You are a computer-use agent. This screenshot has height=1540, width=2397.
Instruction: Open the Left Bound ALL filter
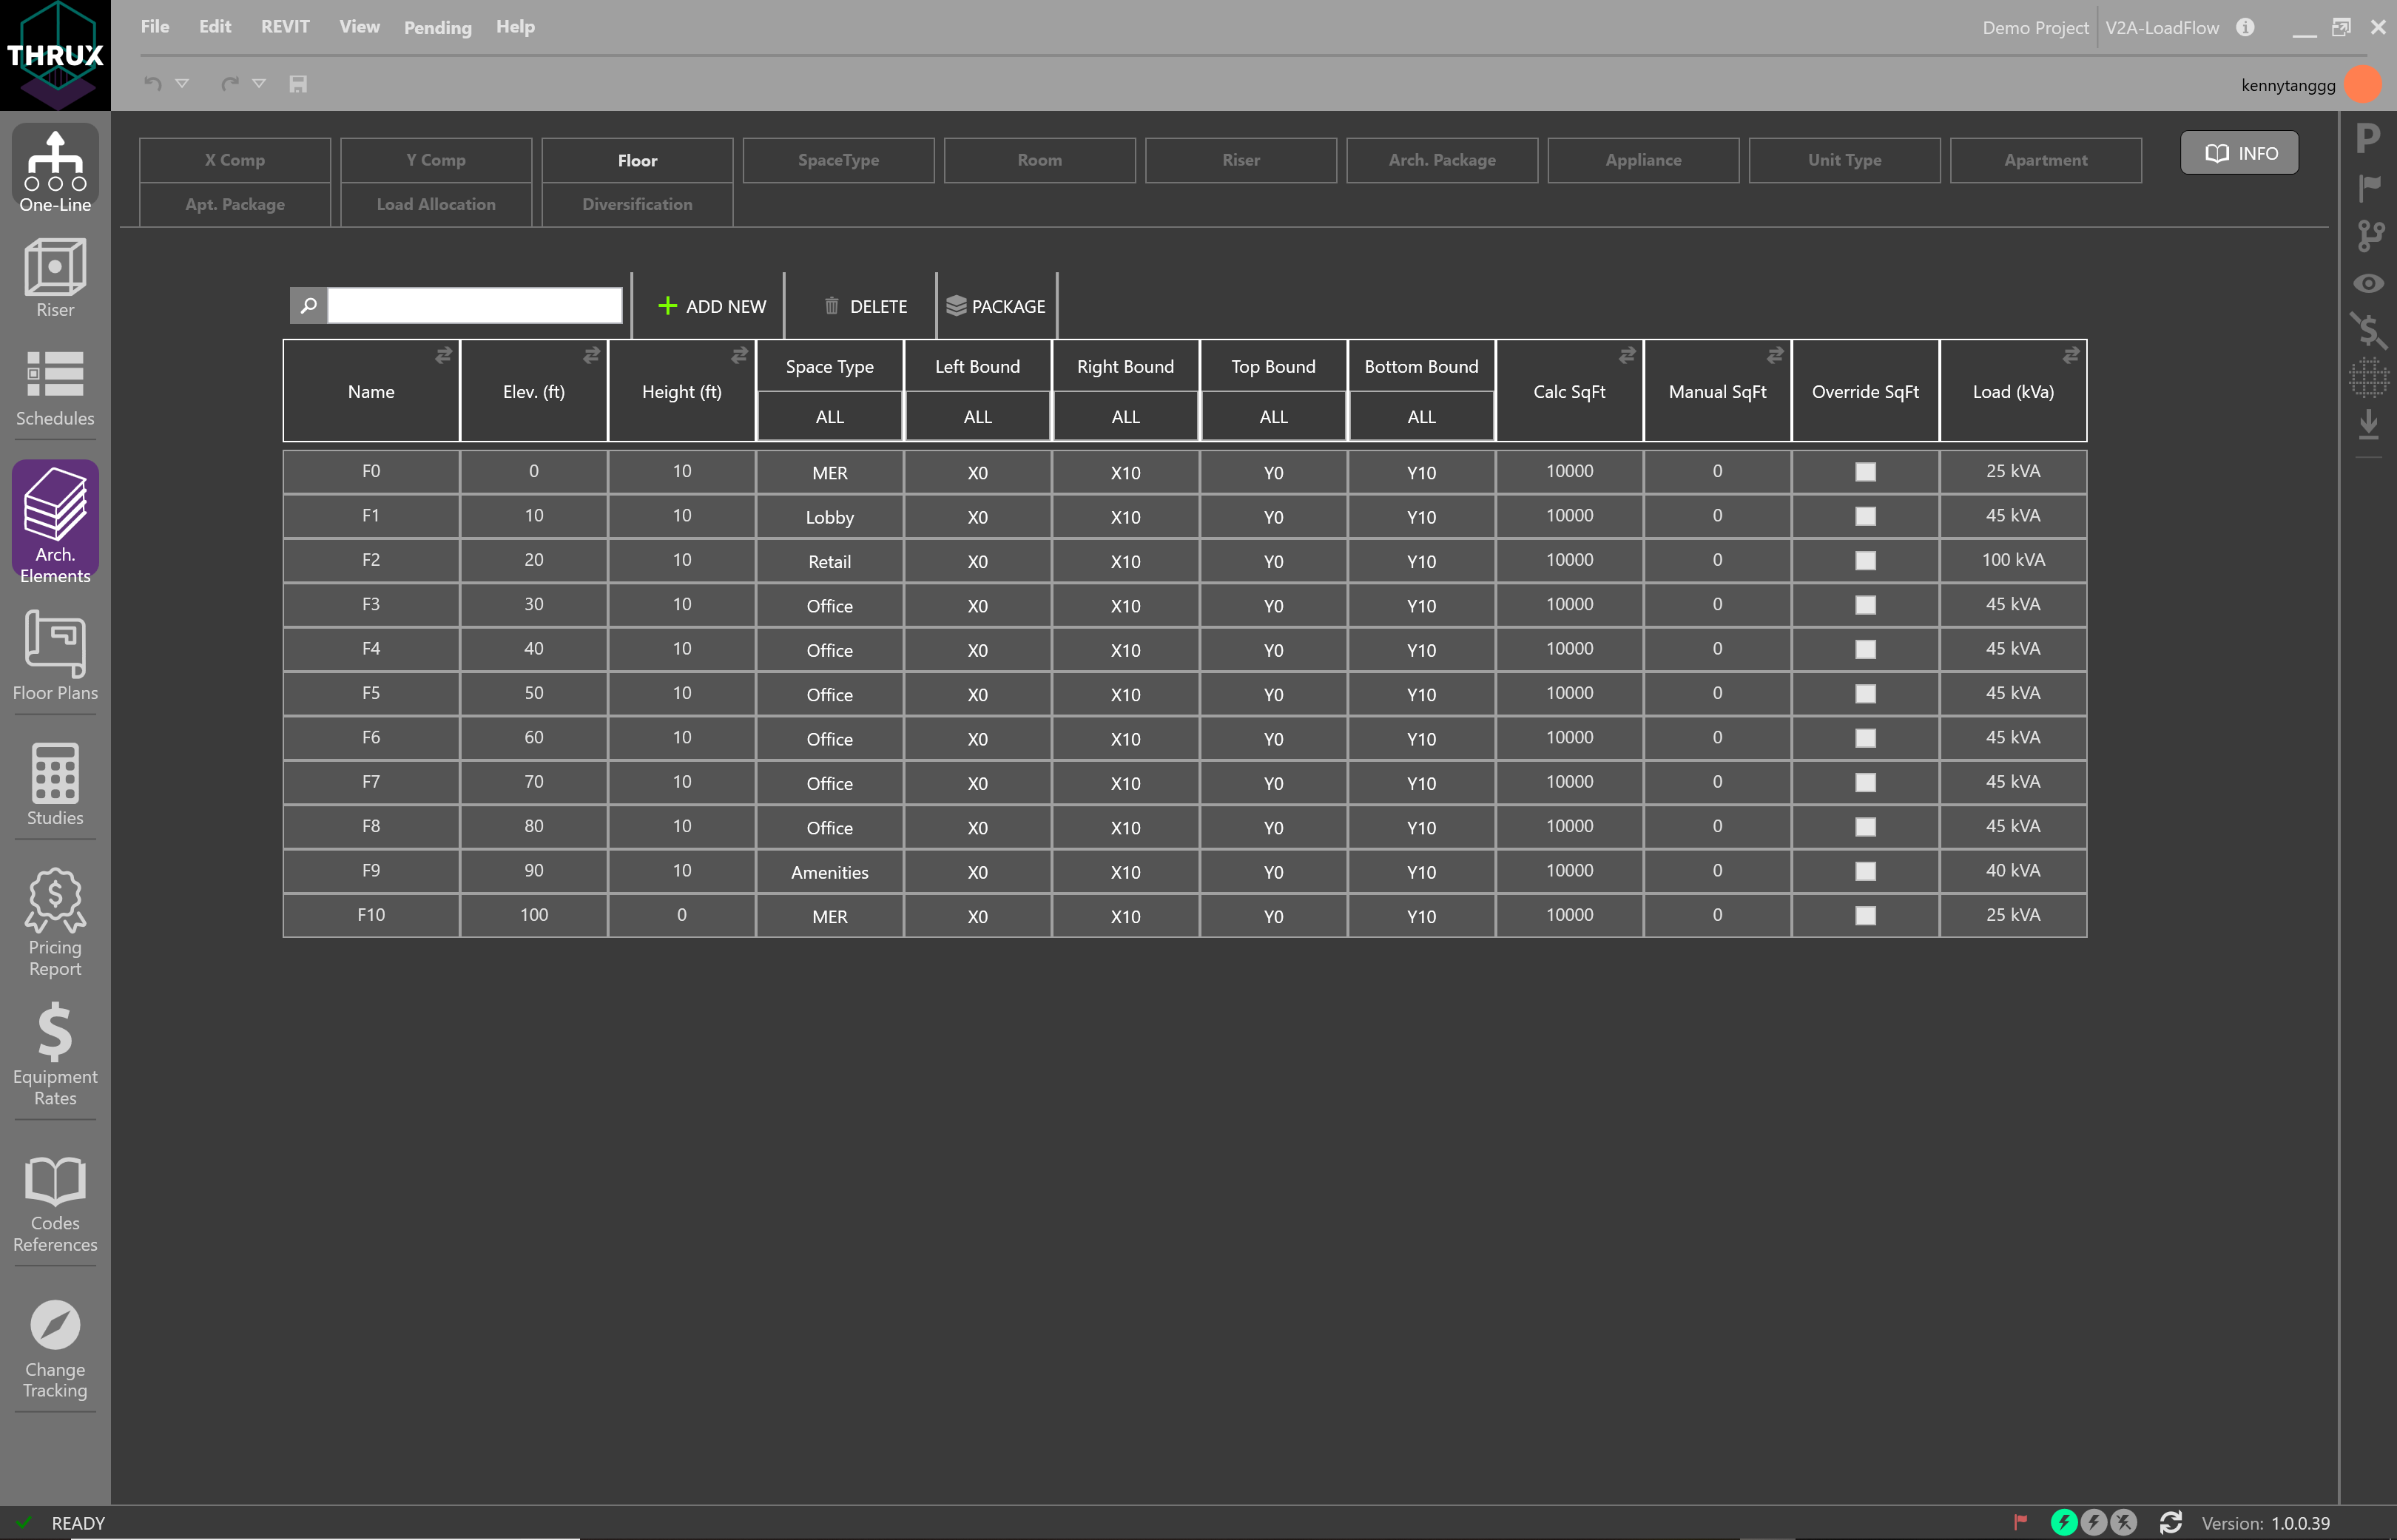pos(977,417)
